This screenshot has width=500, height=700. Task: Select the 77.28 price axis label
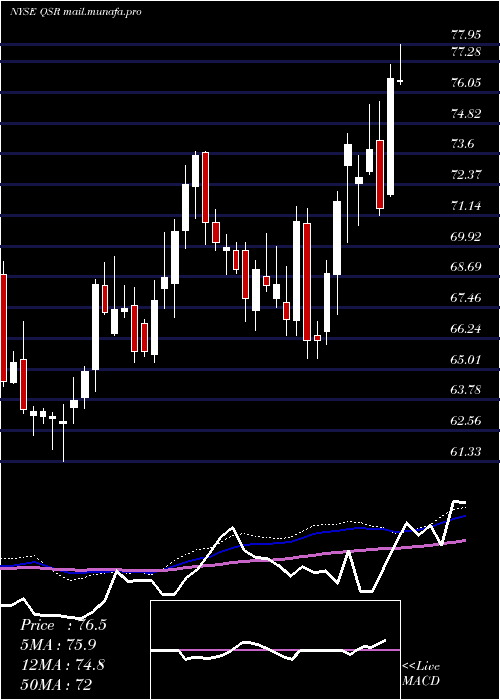pyautogui.click(x=468, y=52)
